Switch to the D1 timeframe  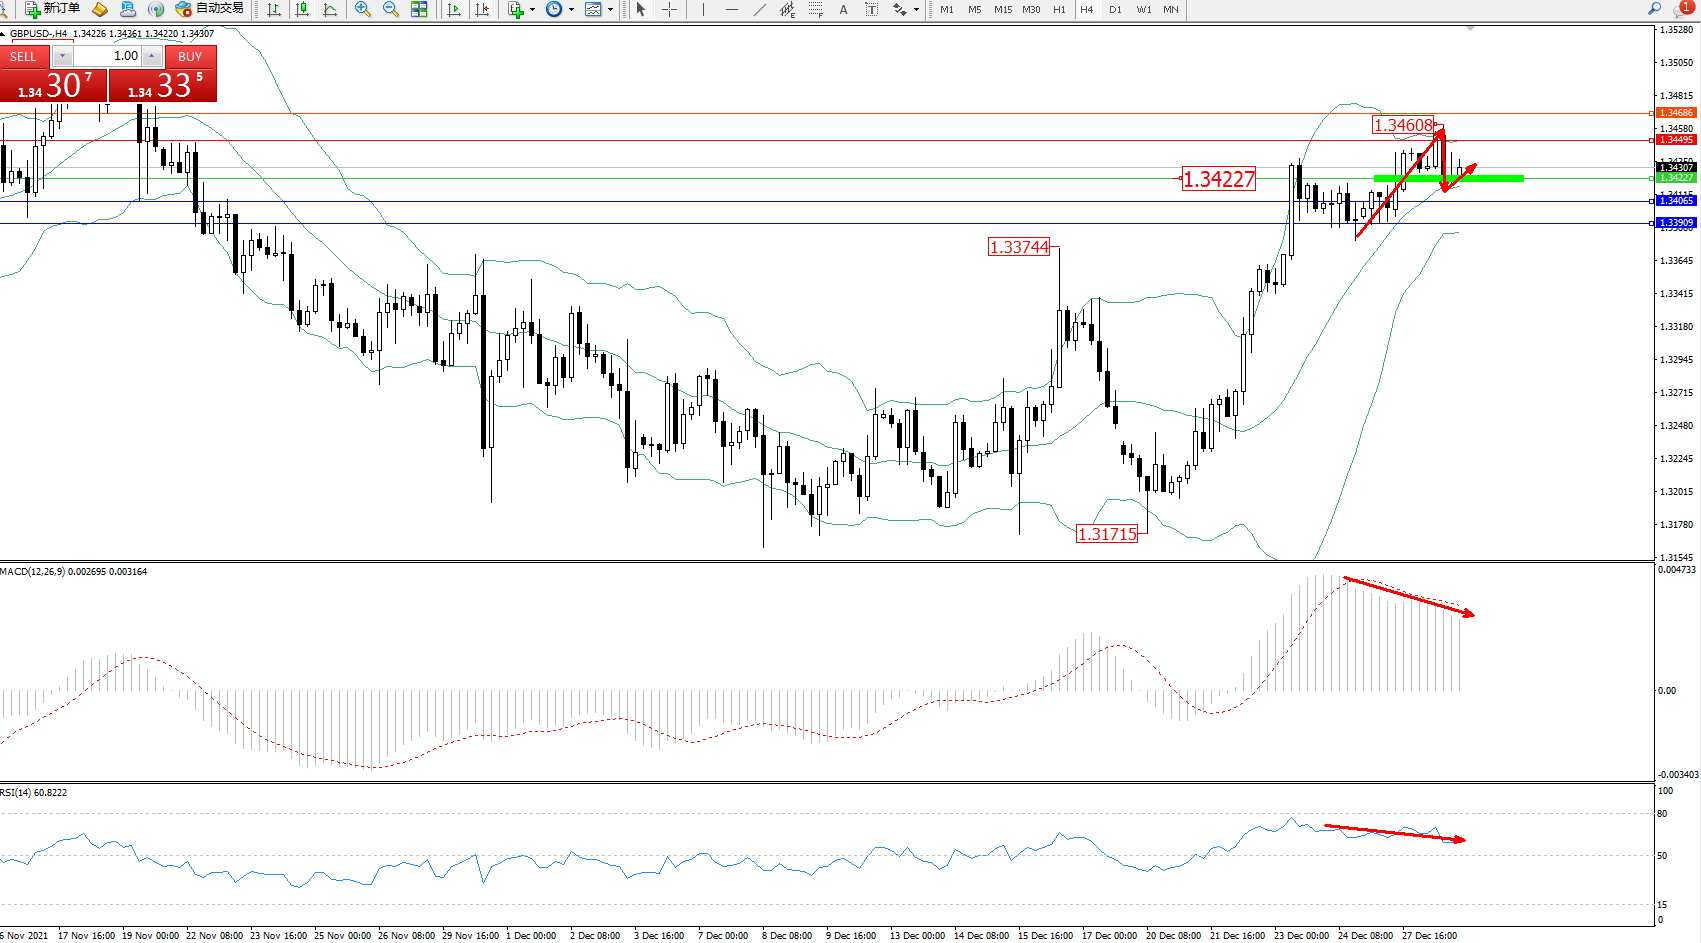pyautogui.click(x=1115, y=9)
